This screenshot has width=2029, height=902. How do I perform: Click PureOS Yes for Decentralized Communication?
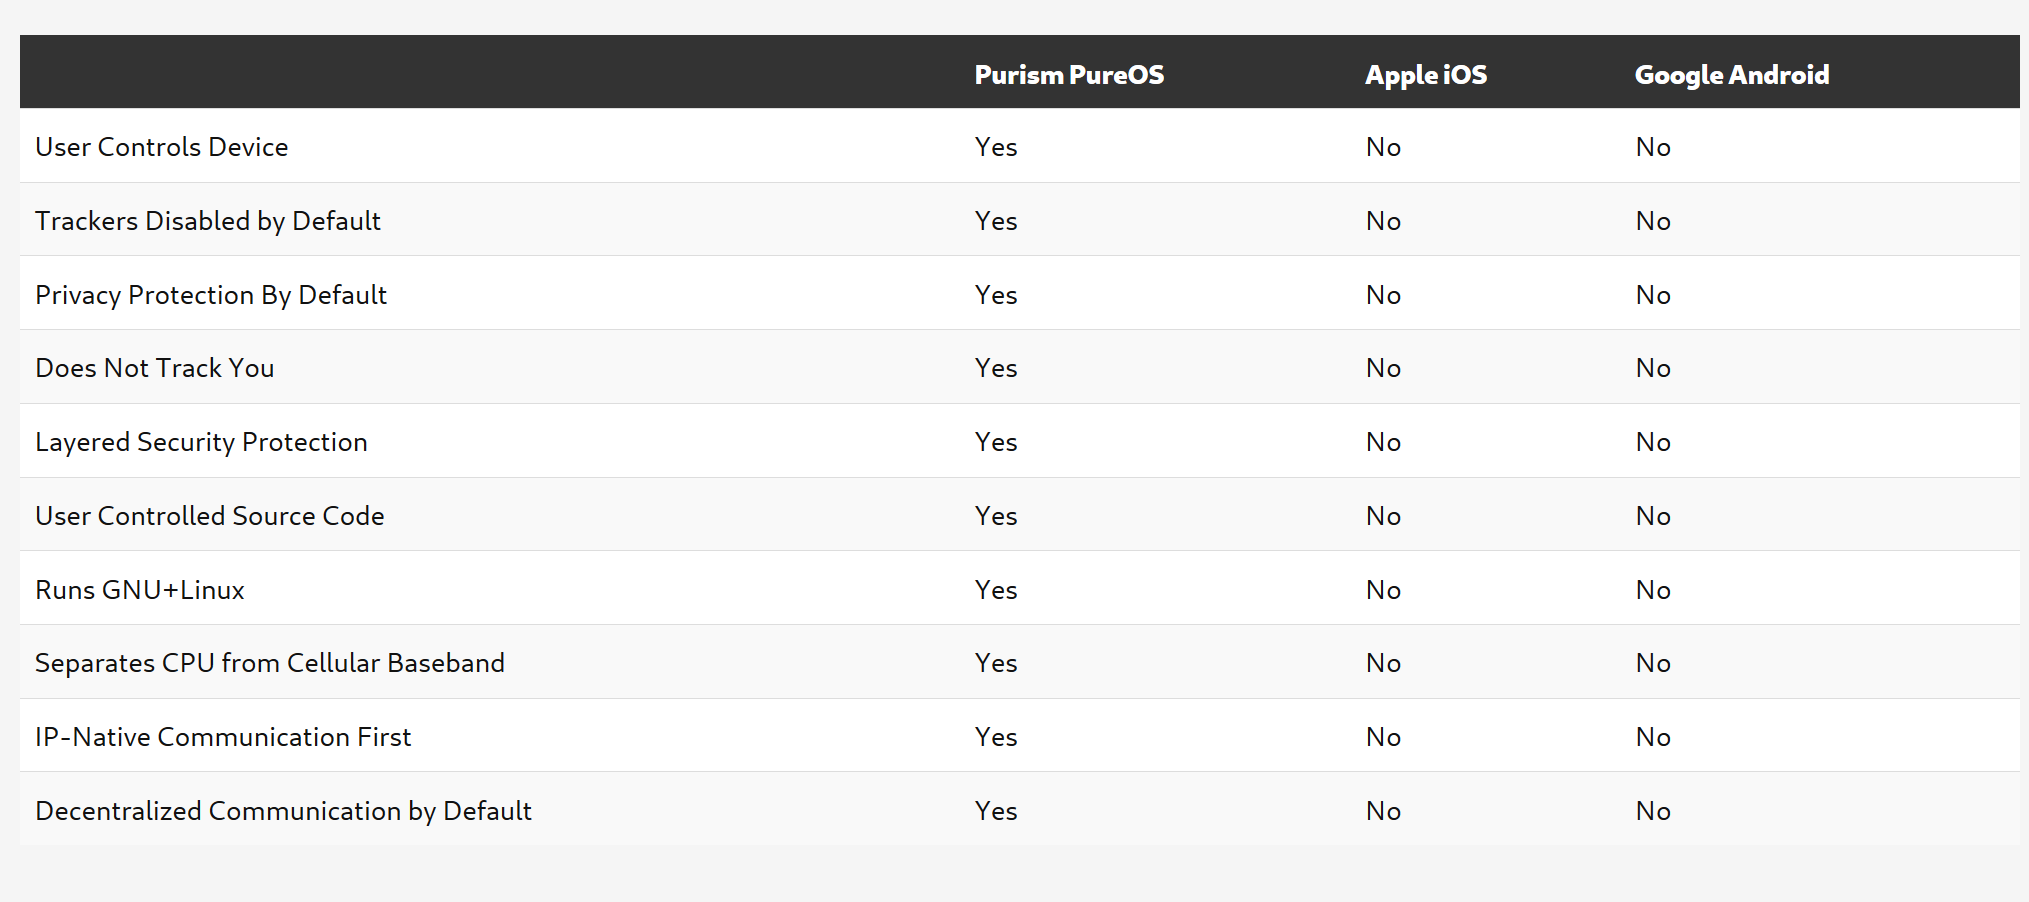coord(996,811)
